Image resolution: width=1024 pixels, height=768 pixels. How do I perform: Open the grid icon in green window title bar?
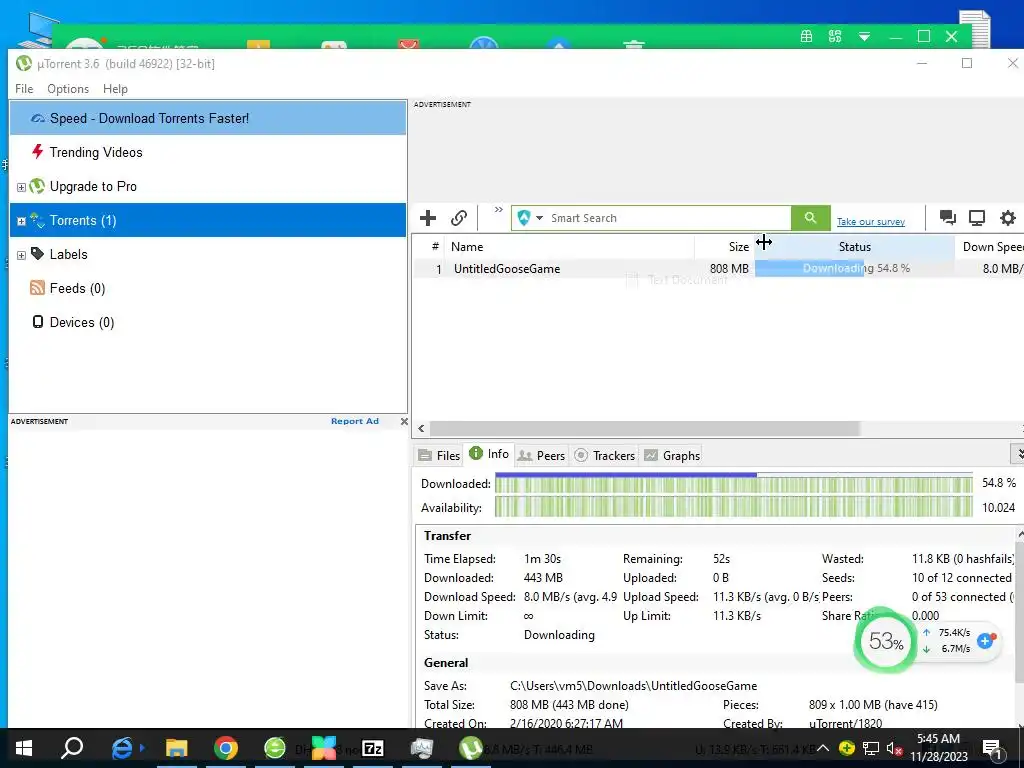pyautogui.click(x=807, y=37)
